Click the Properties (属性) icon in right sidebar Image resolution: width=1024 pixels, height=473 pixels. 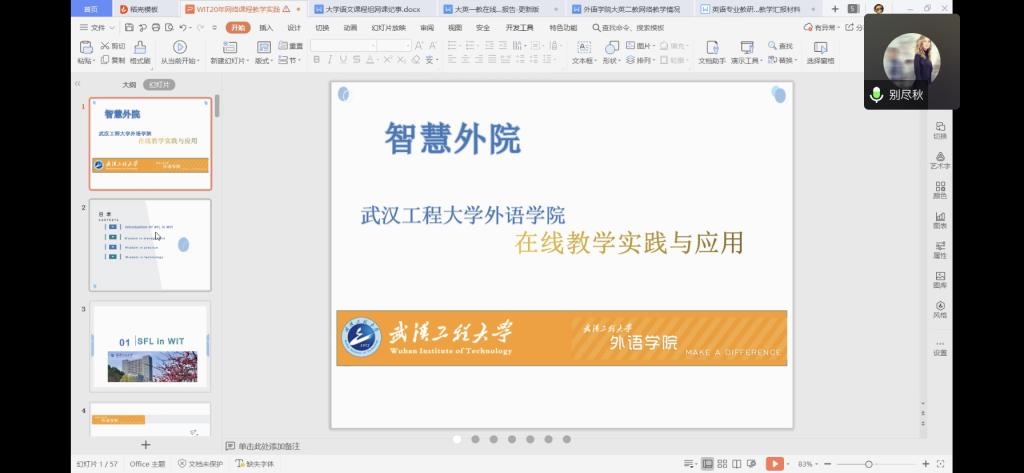pyautogui.click(x=940, y=246)
